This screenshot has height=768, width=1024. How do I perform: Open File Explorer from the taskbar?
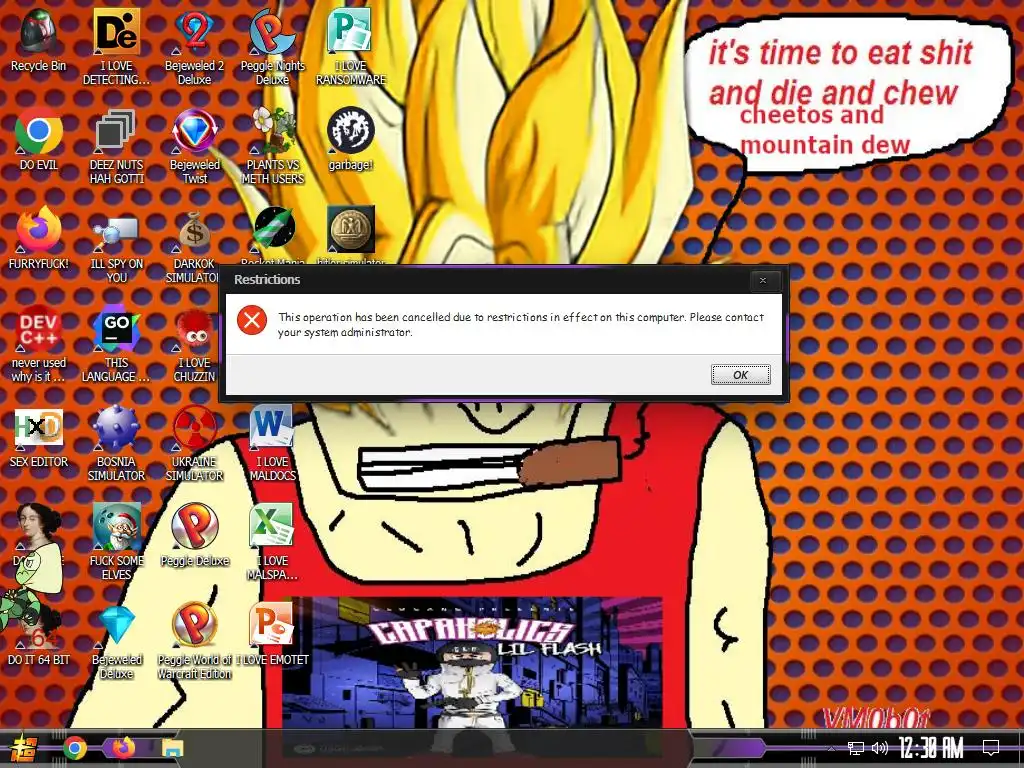click(173, 748)
